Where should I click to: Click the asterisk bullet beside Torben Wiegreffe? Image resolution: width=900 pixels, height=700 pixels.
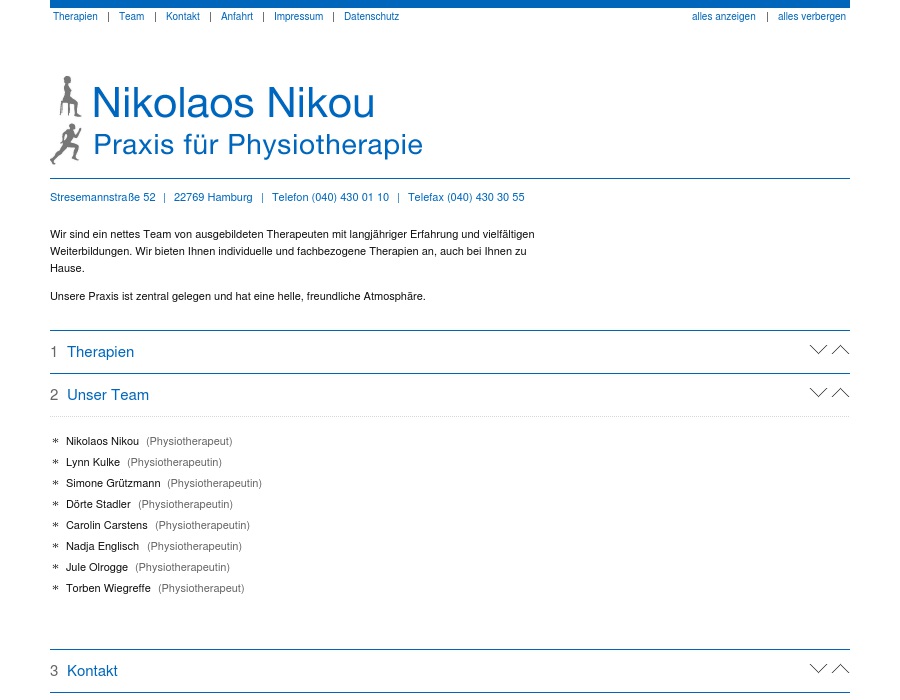click(56, 588)
